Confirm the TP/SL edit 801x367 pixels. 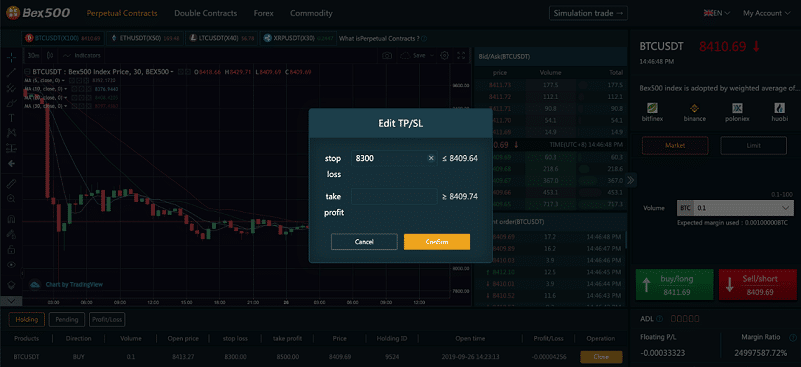click(437, 242)
